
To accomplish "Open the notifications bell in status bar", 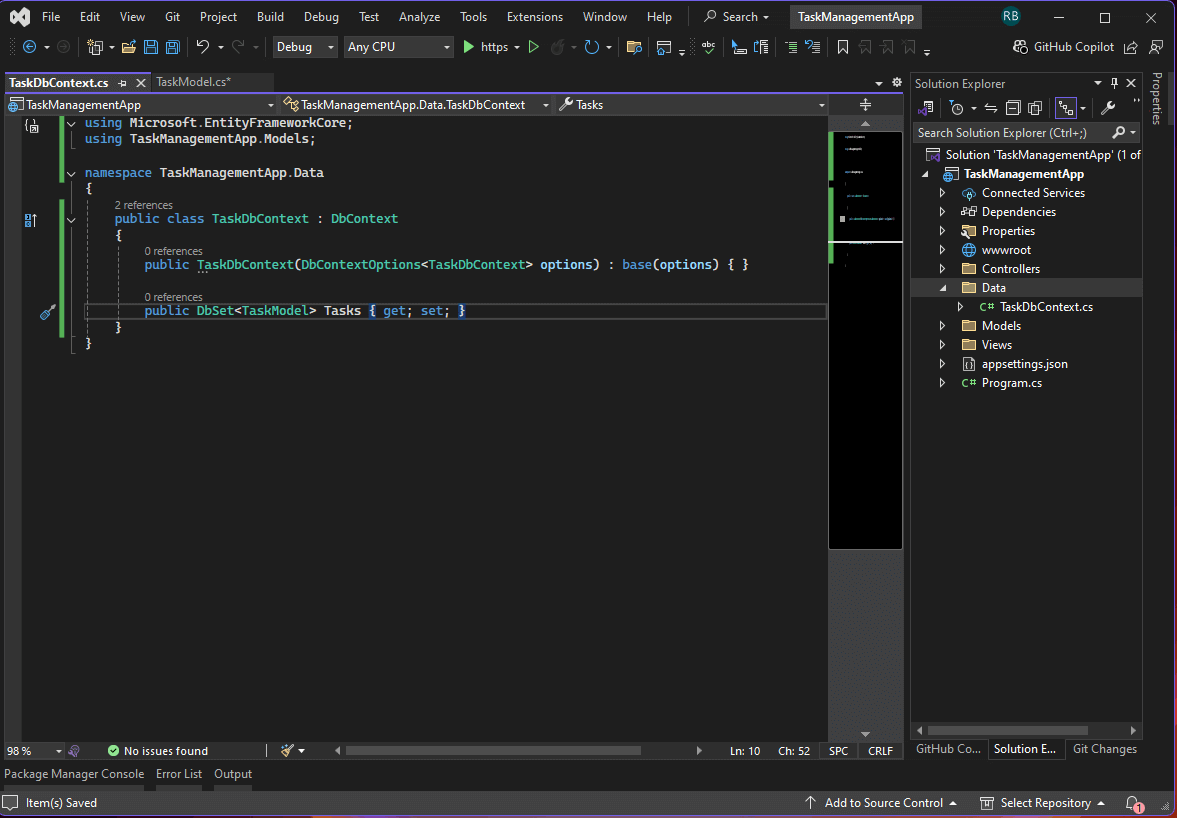I will pyautogui.click(x=1133, y=803).
